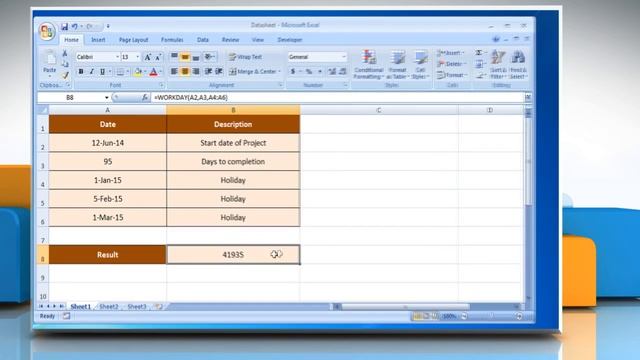Click Format cells button

click(x=451, y=75)
